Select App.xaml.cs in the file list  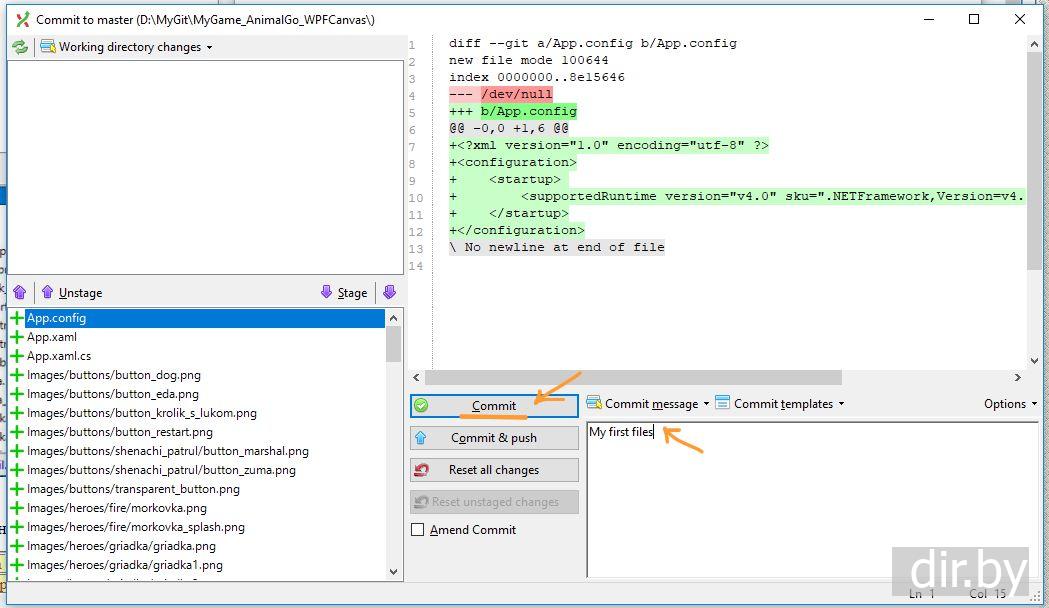coord(59,356)
